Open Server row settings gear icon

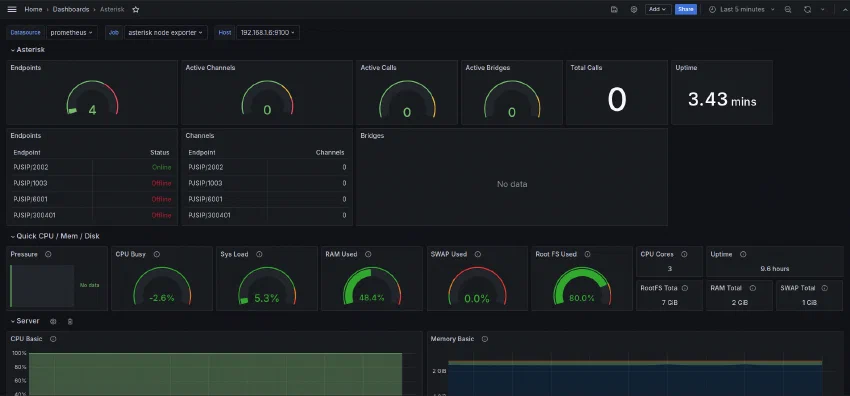[x=53, y=321]
